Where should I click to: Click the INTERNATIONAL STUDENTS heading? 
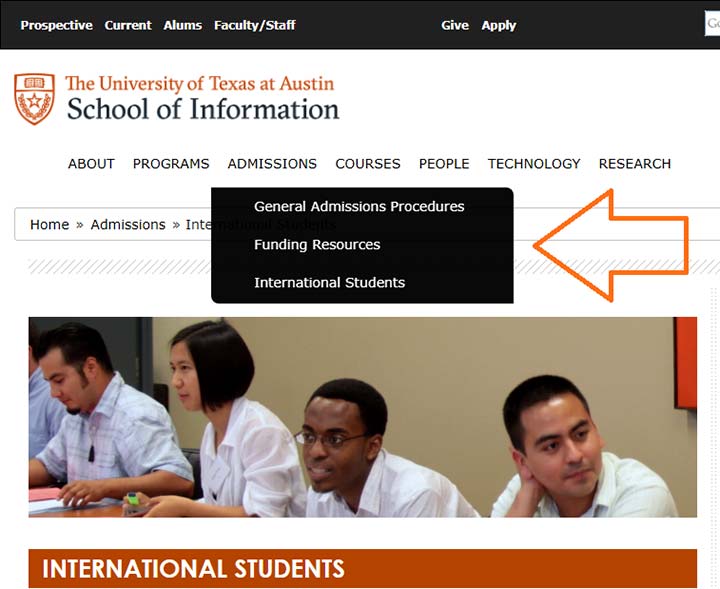(193, 569)
